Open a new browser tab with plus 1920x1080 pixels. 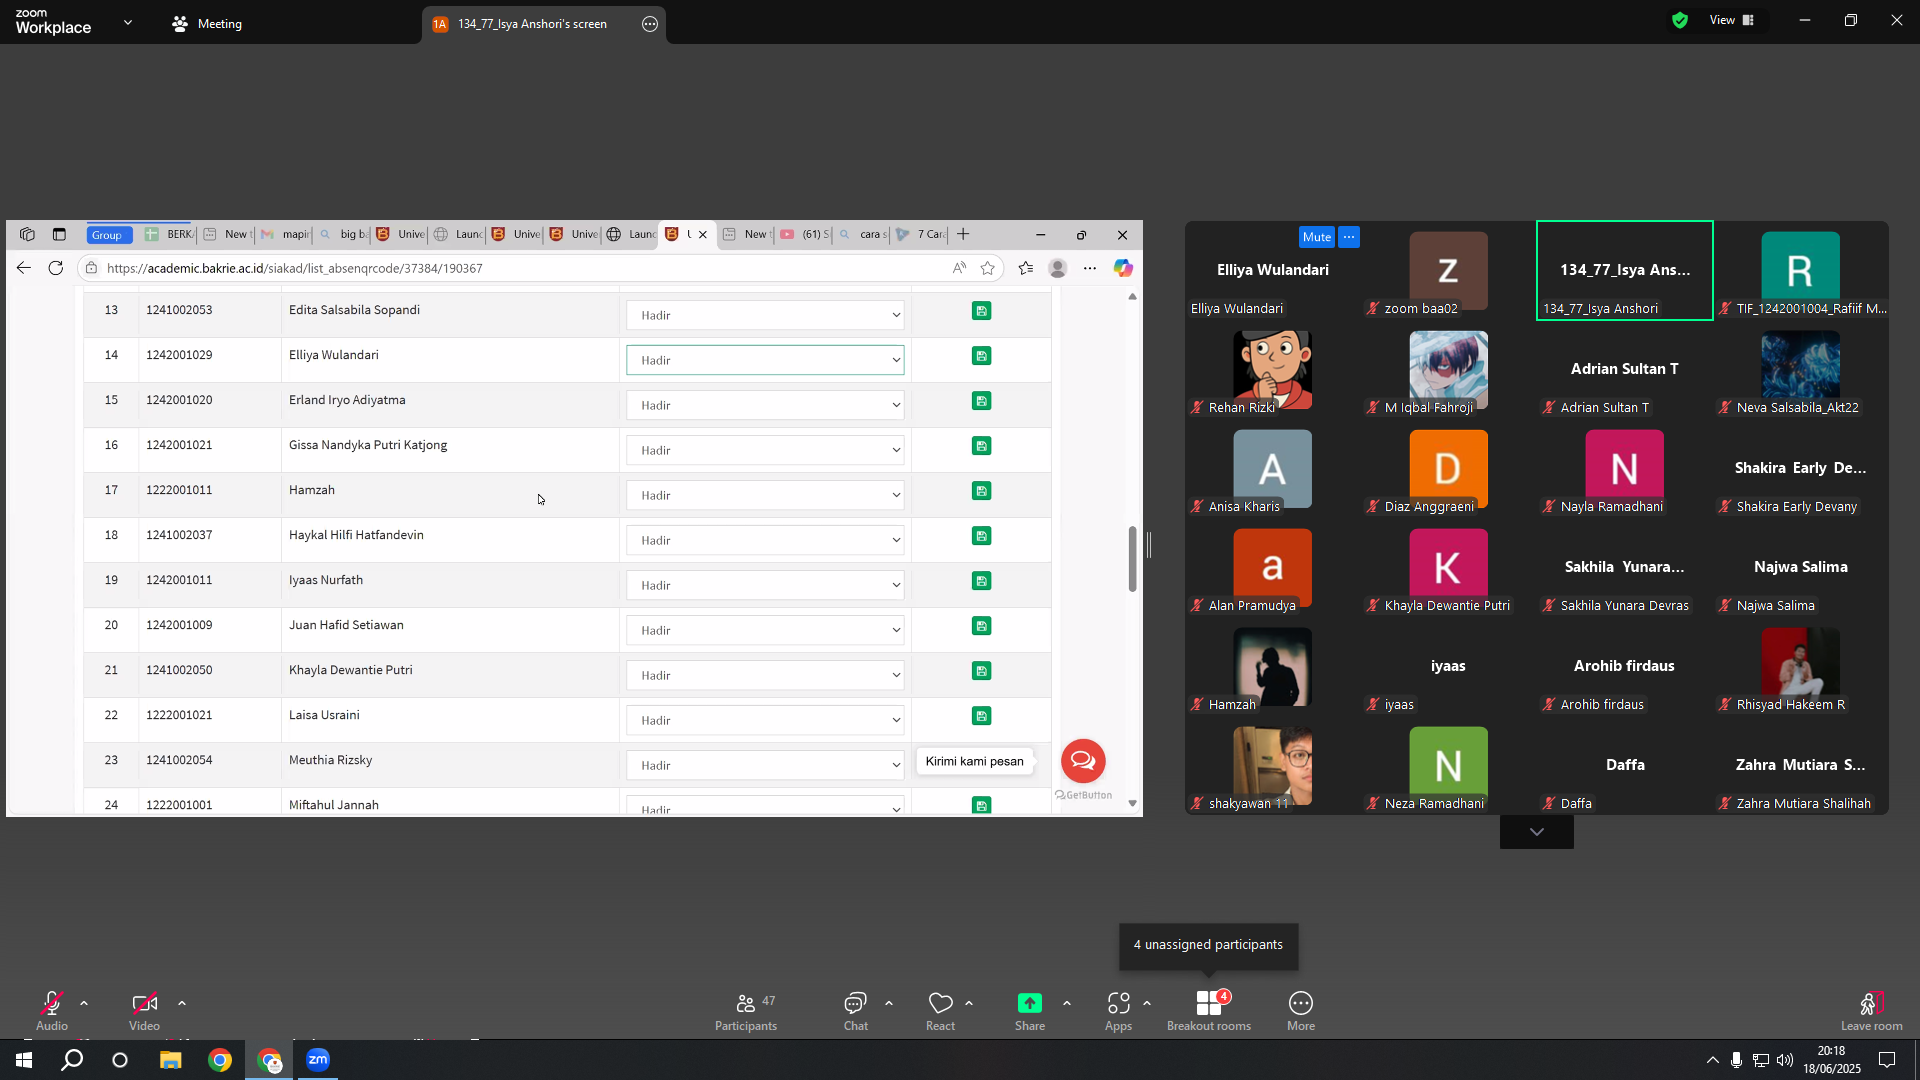pyautogui.click(x=963, y=235)
